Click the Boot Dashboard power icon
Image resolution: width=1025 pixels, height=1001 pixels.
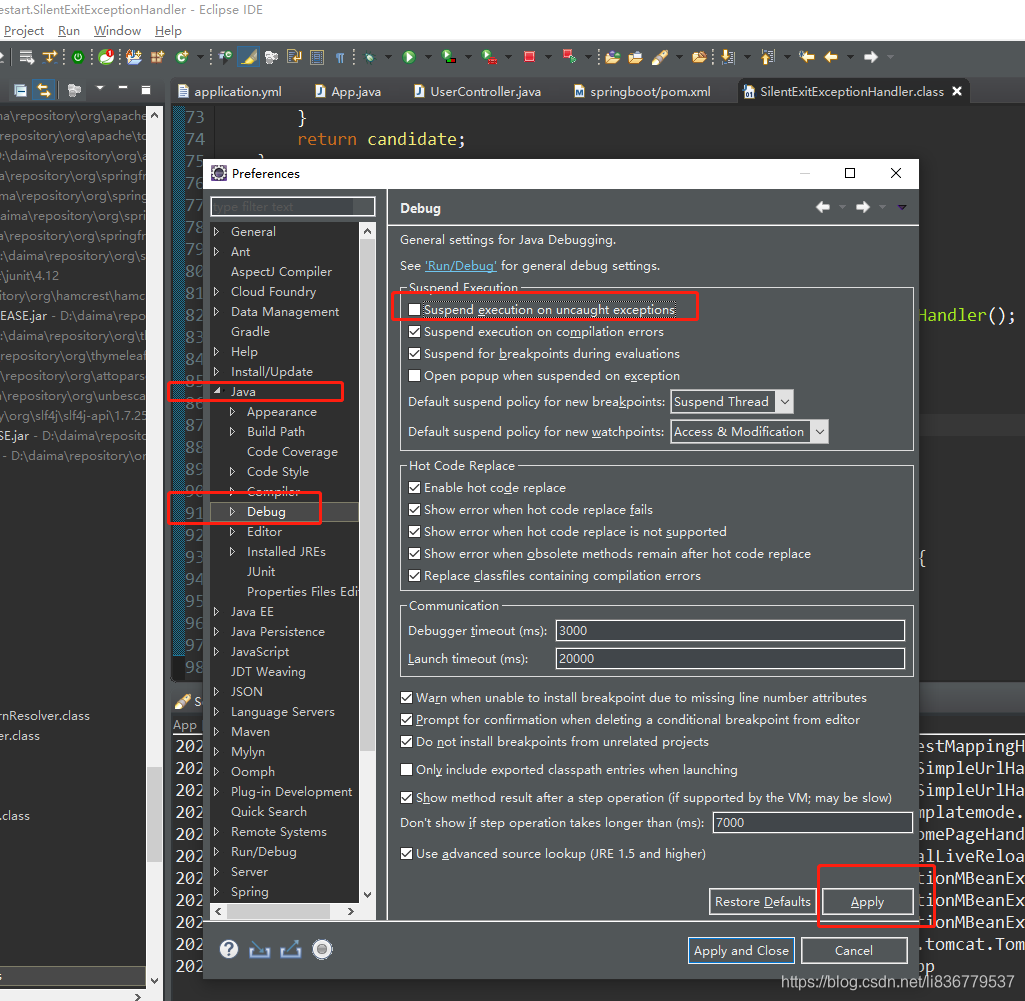click(x=78, y=58)
